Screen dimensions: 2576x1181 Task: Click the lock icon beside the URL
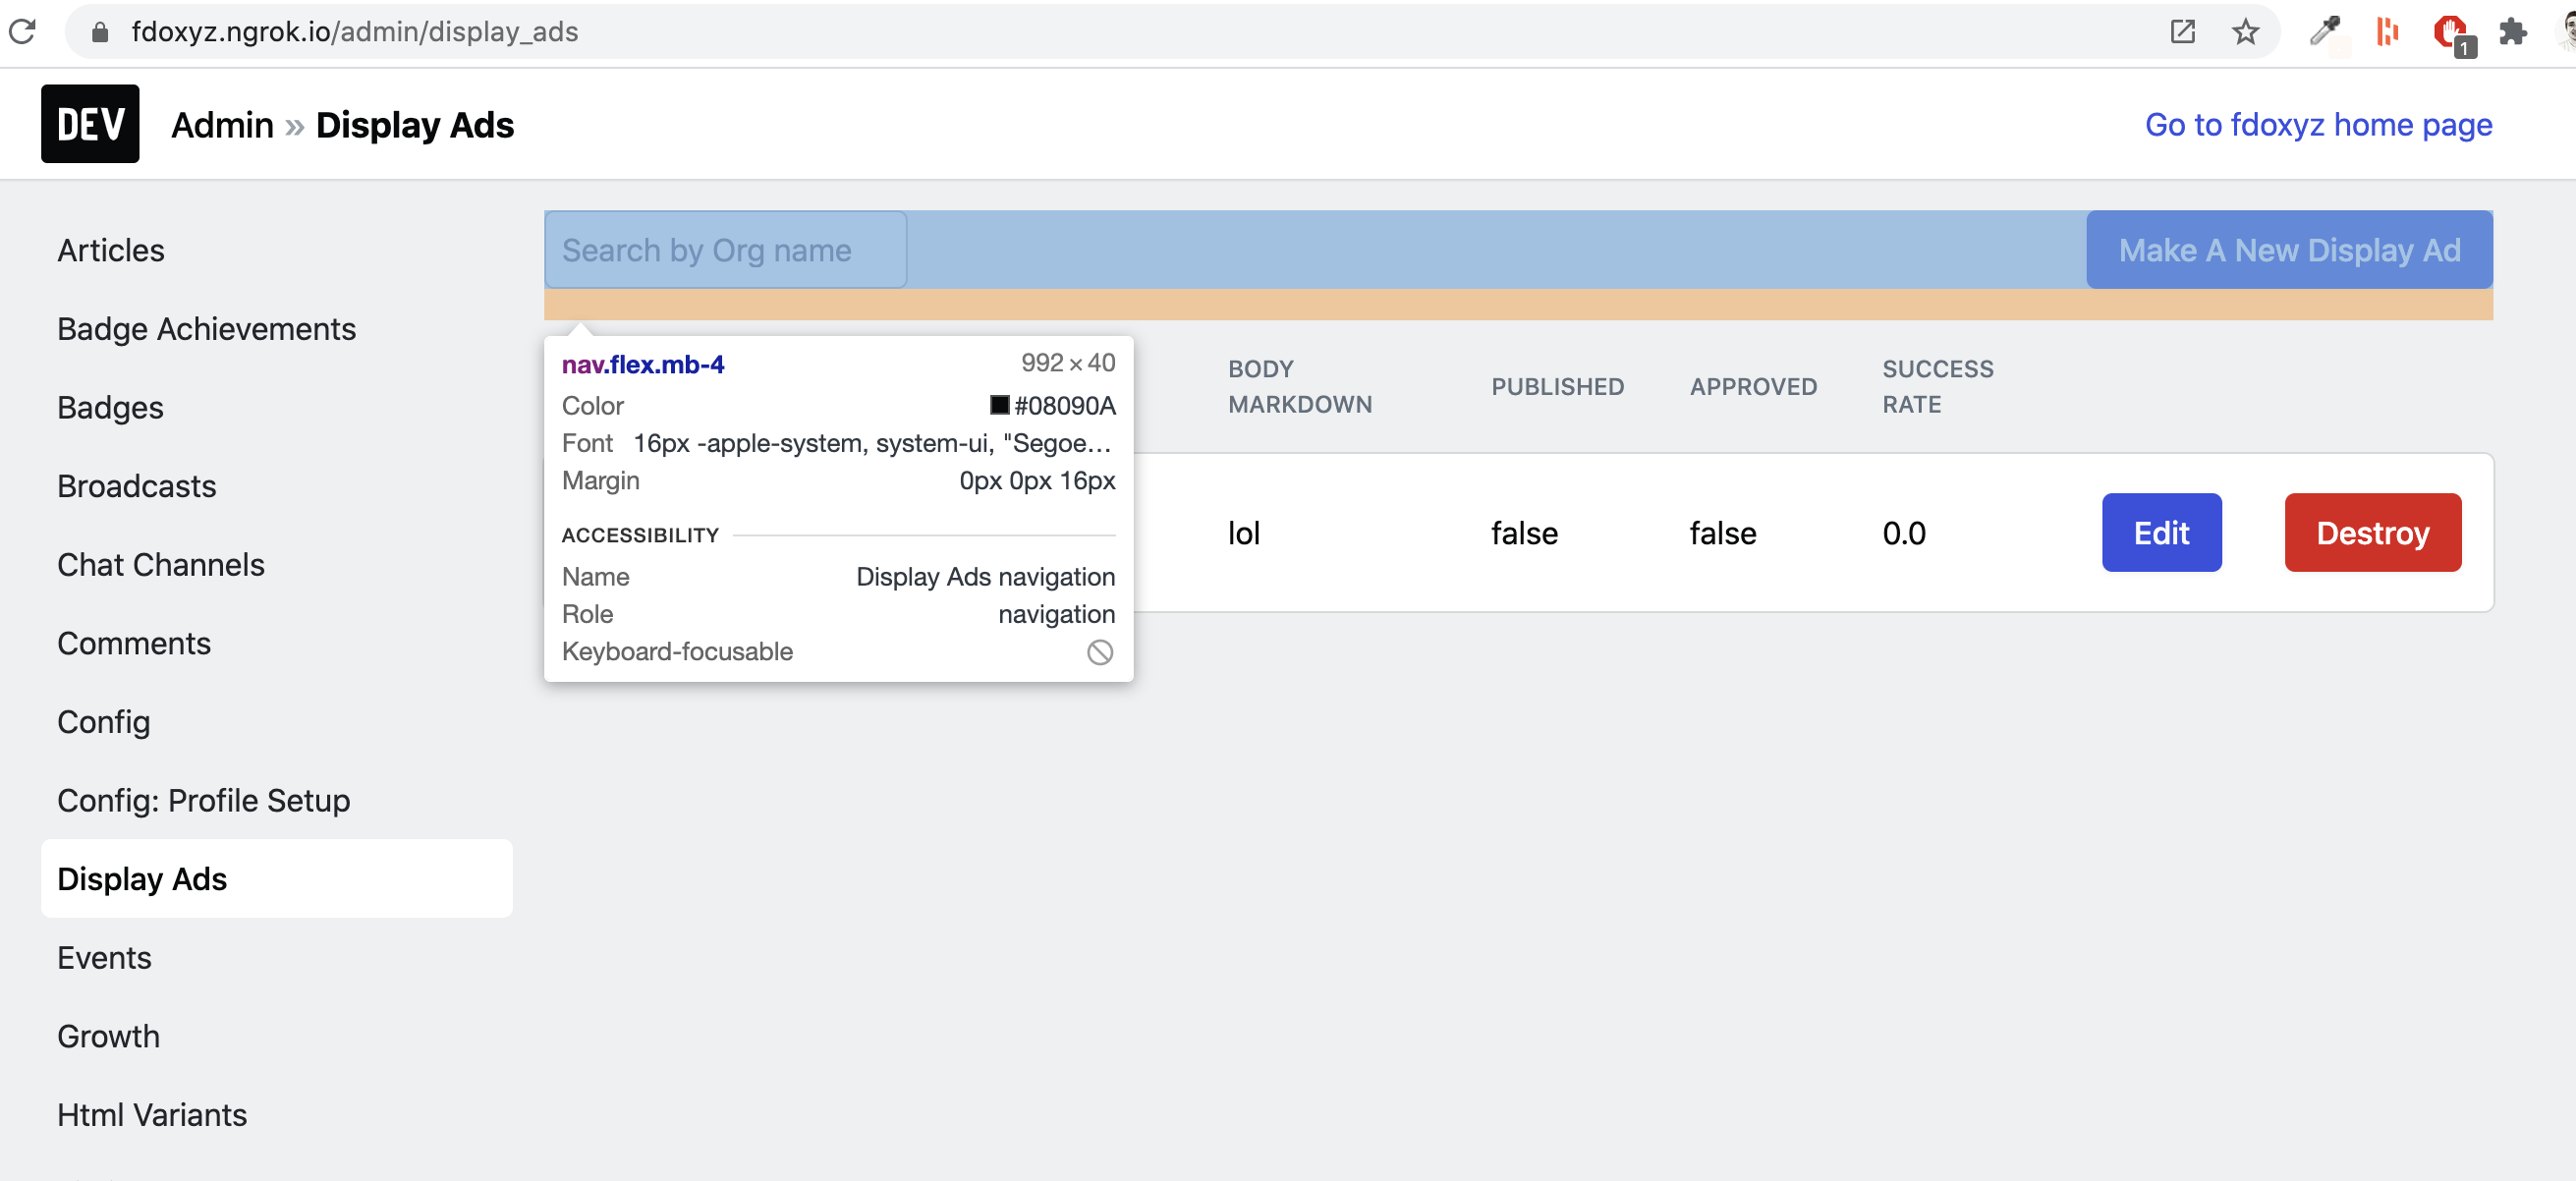[x=99, y=32]
